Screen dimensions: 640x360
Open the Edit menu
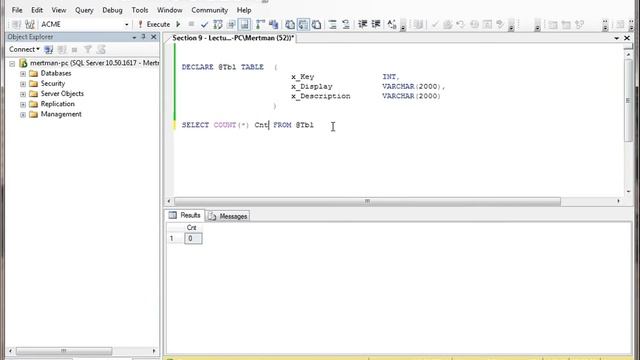[x=37, y=10]
